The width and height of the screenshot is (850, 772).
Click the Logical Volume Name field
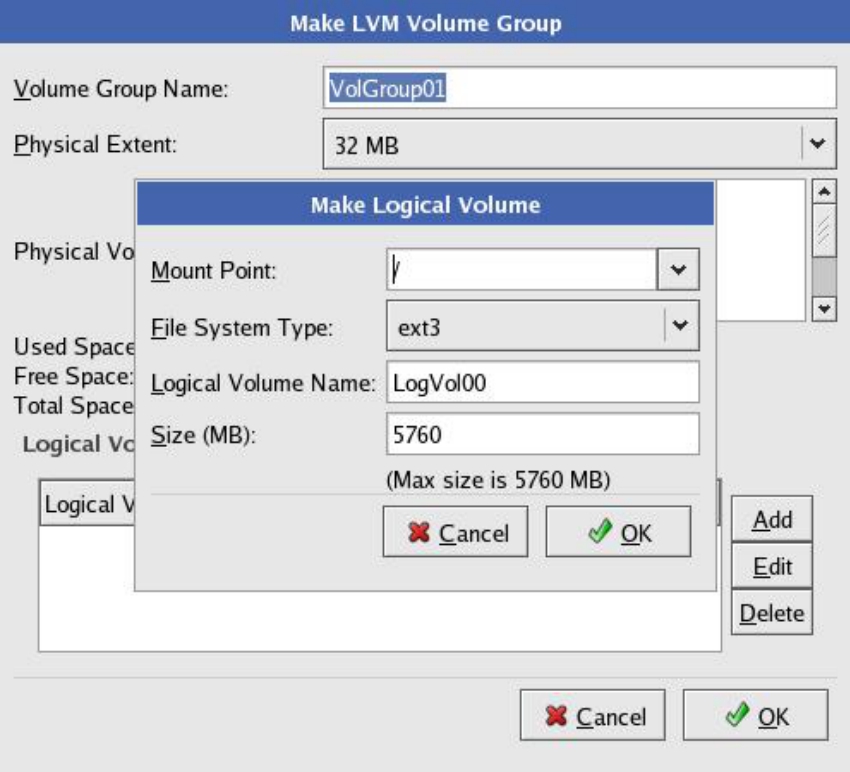pyautogui.click(x=542, y=382)
